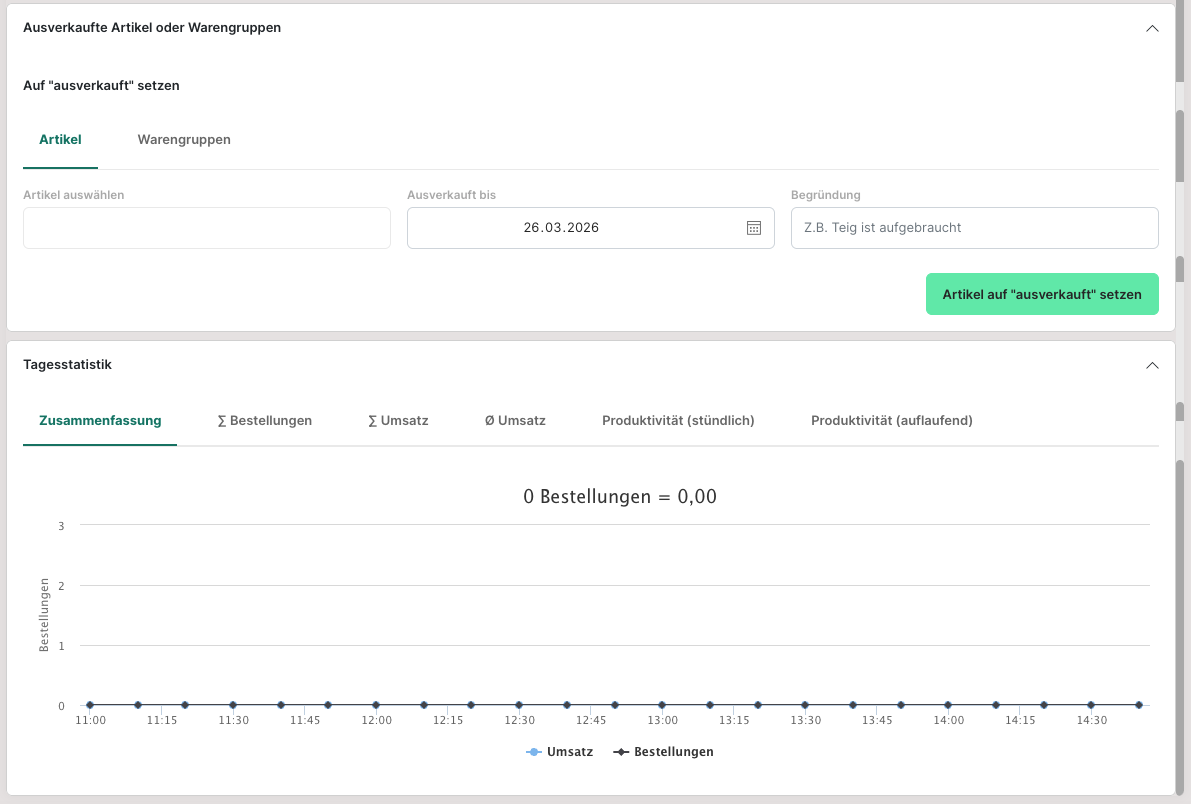1191x804 pixels.
Task: Click the 11:00 data point on chart
Action: (x=90, y=705)
